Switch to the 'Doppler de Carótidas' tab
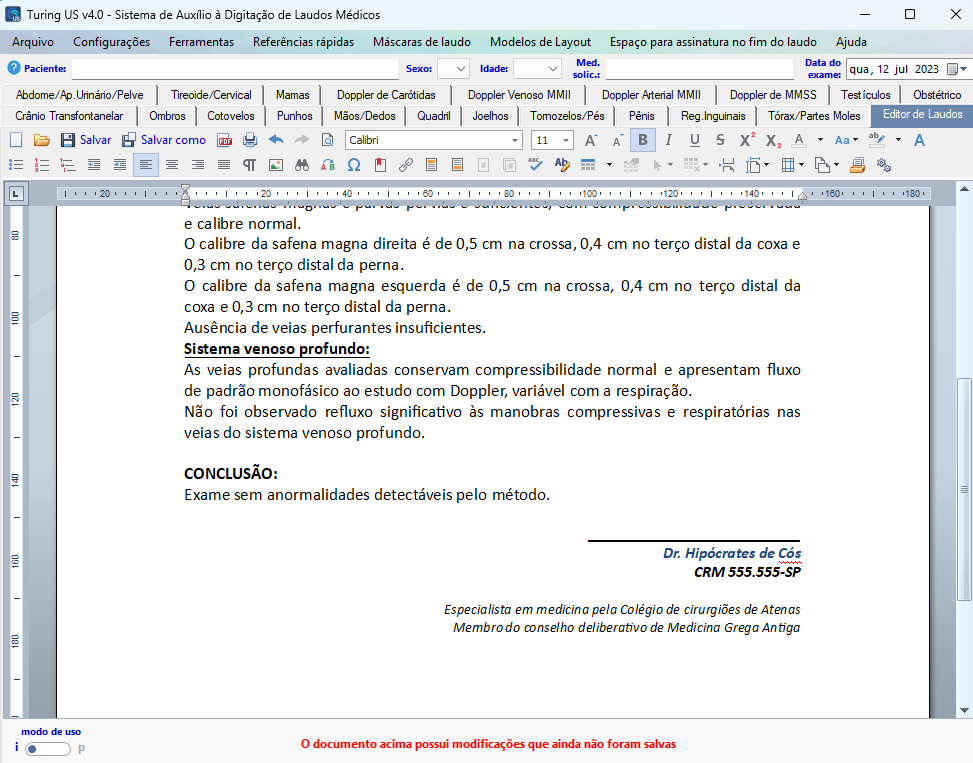This screenshot has height=763, width=973. click(386, 95)
